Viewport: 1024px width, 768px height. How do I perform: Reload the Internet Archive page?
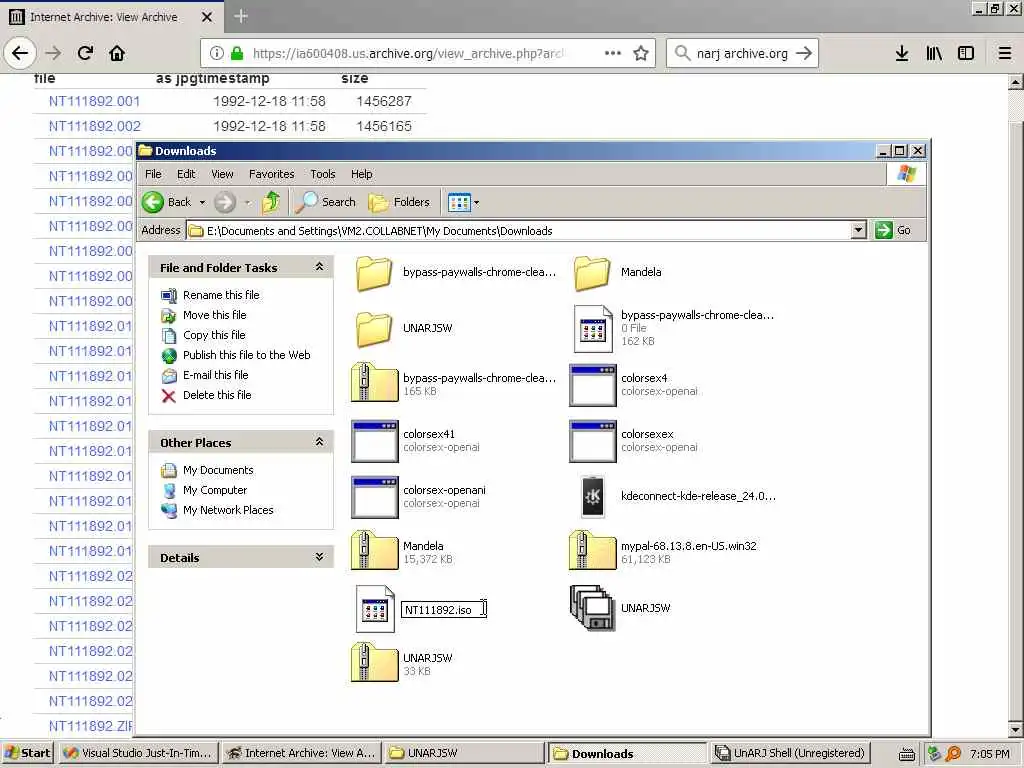85,53
